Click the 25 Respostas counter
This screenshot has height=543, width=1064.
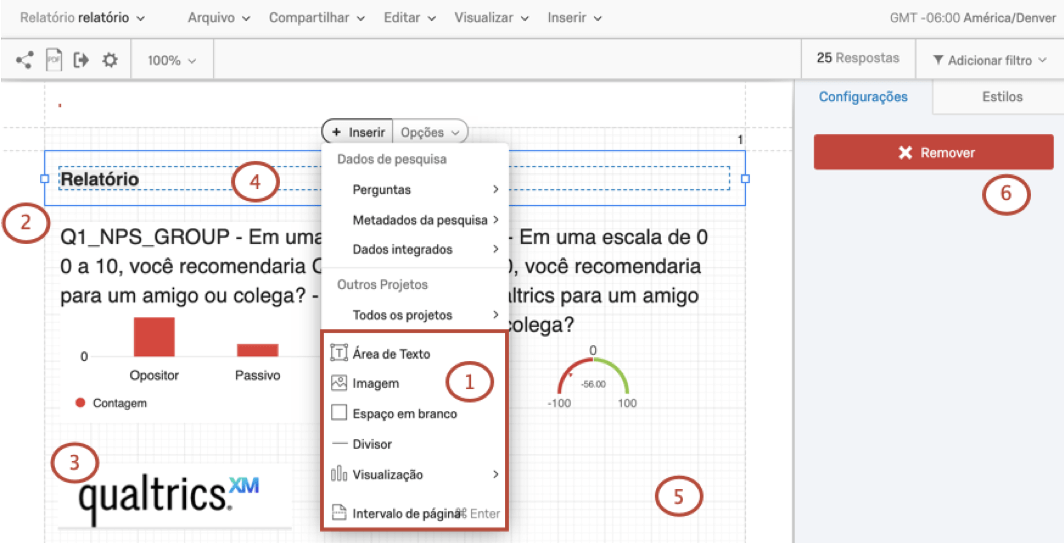click(858, 58)
